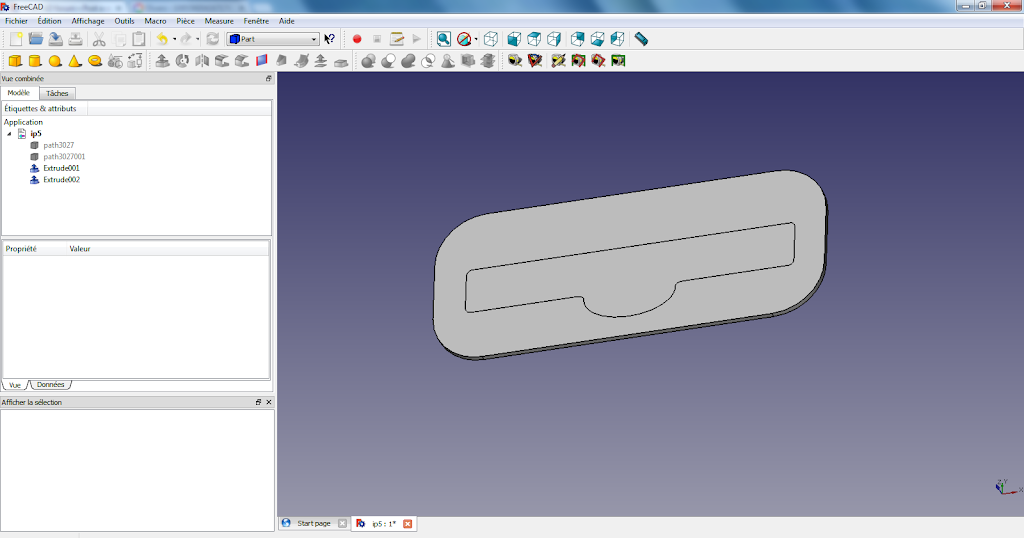1024x538 pixels.
Task: Click the Open file folder icon
Action: tap(35, 39)
